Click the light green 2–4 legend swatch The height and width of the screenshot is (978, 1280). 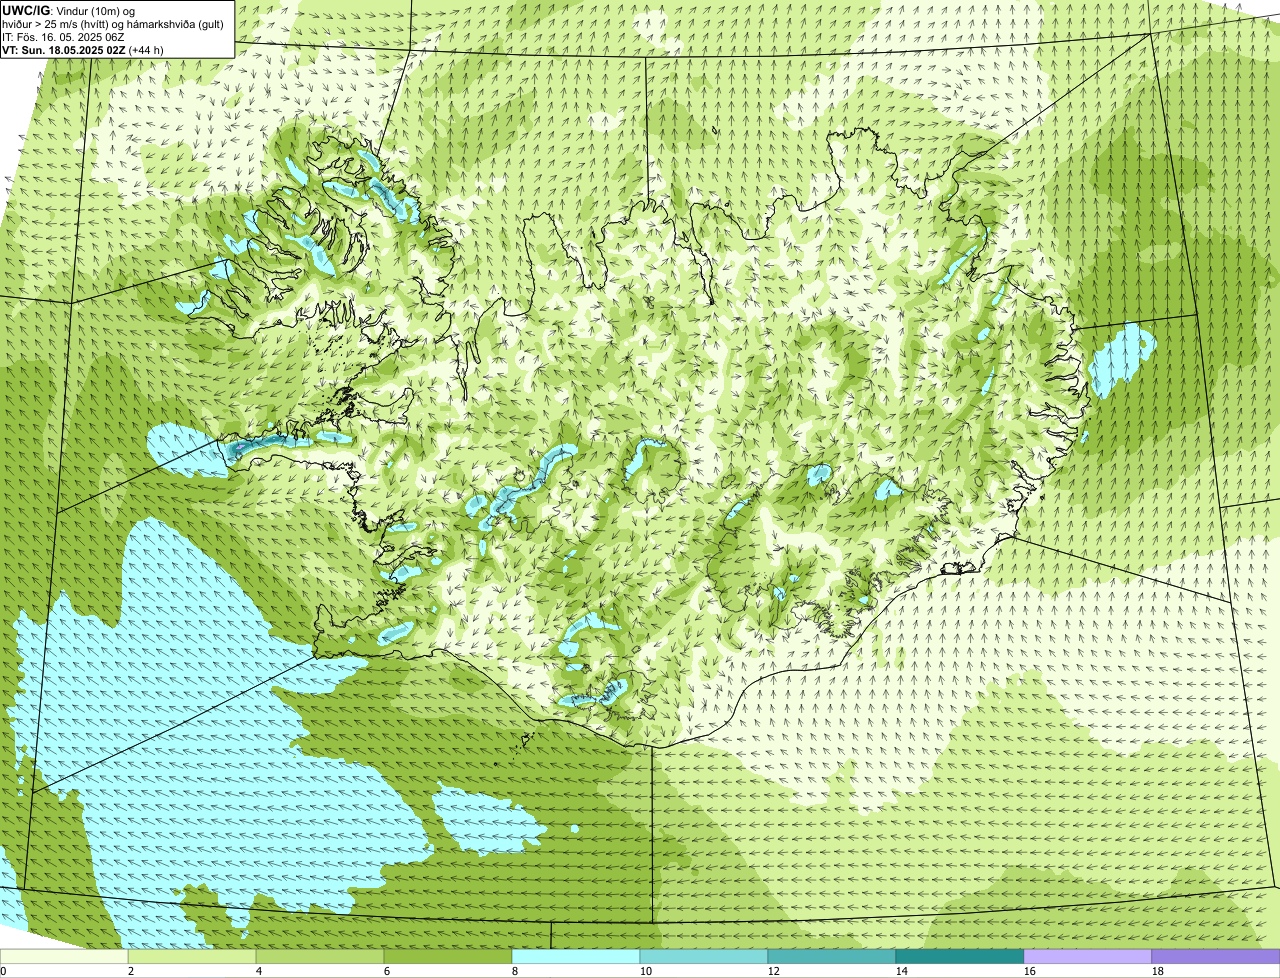[192, 956]
